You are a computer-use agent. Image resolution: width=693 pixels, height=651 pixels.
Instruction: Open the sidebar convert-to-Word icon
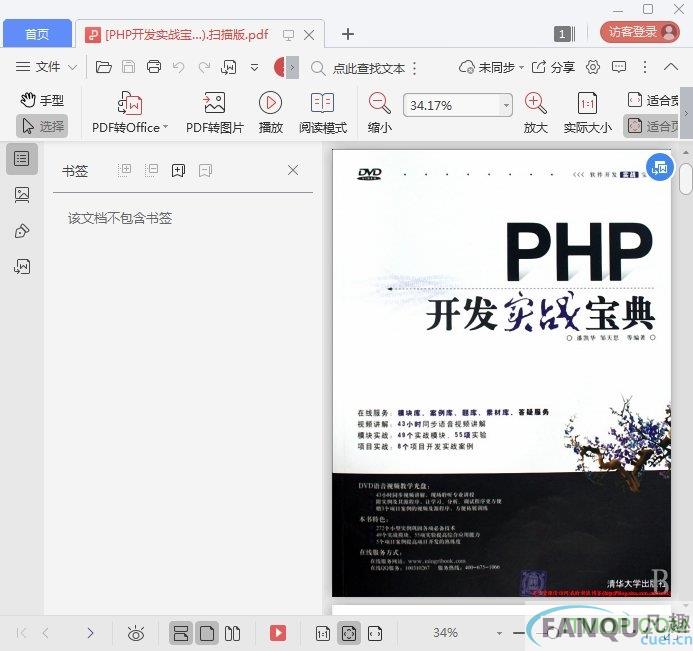point(22,267)
